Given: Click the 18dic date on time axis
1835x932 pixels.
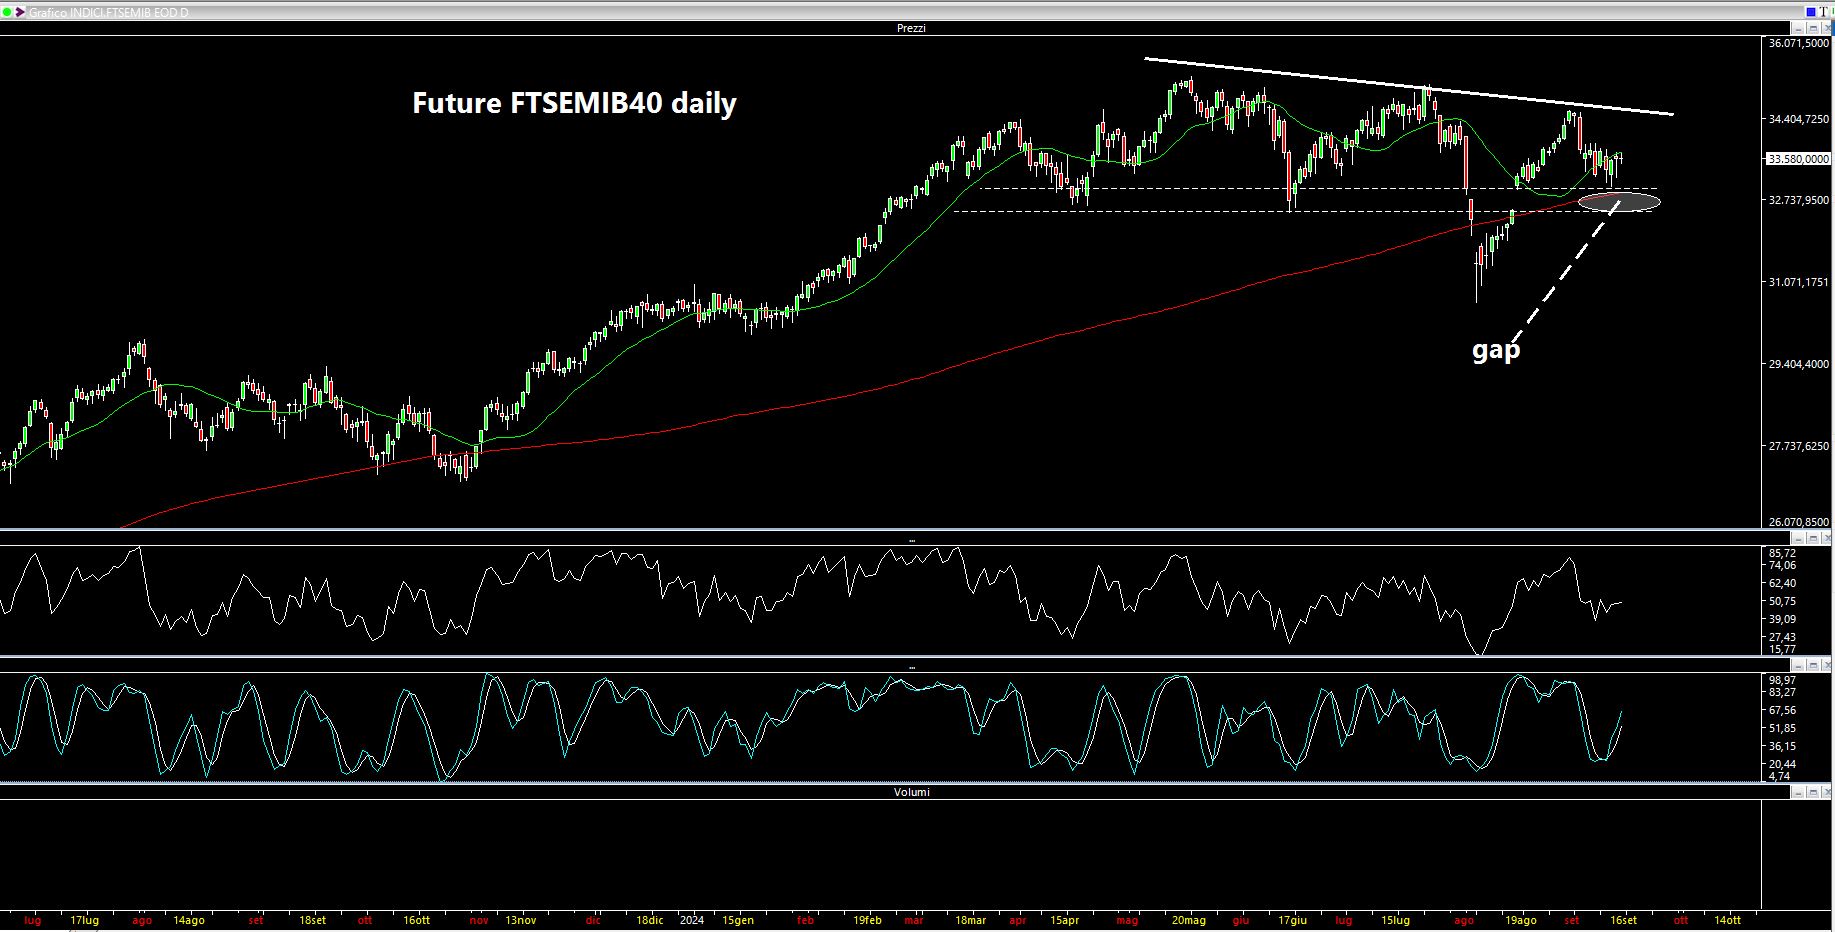Looking at the screenshot, I should (x=648, y=920).
